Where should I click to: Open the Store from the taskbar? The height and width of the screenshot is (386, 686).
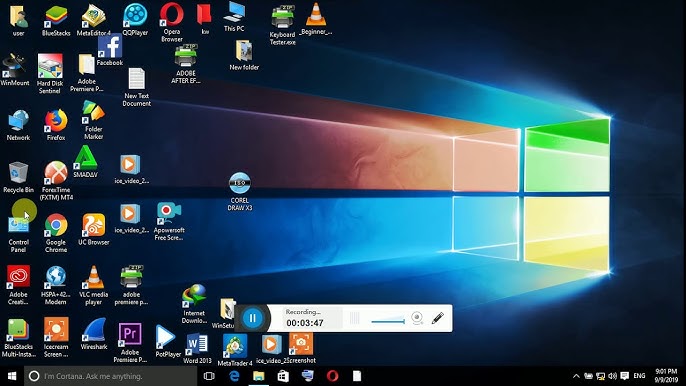283,376
